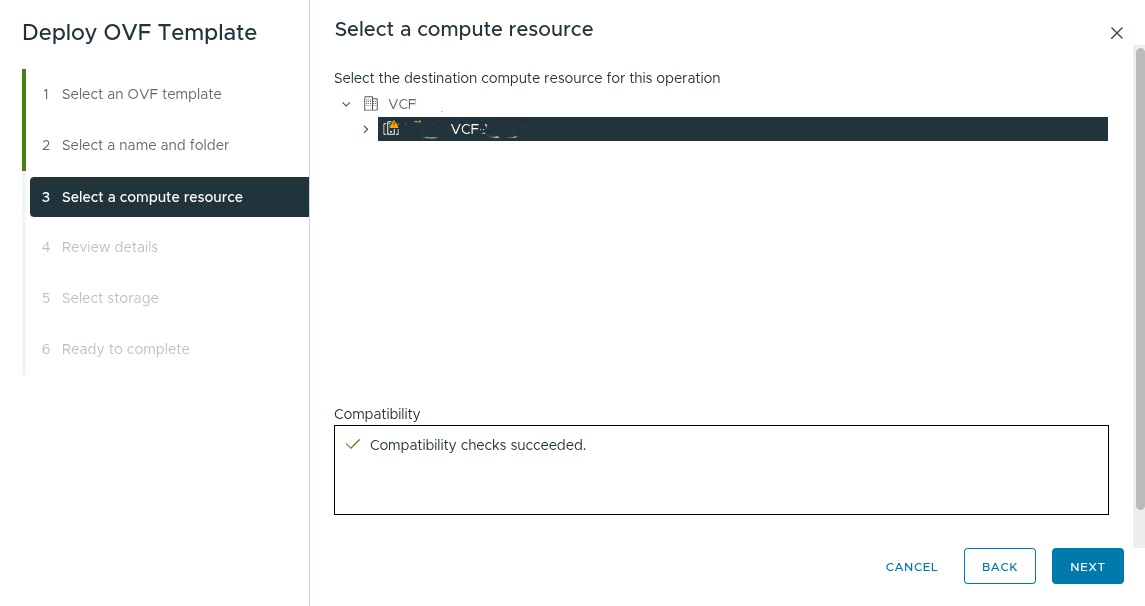Close the Deploy OVF Template dialog

(x=1116, y=33)
